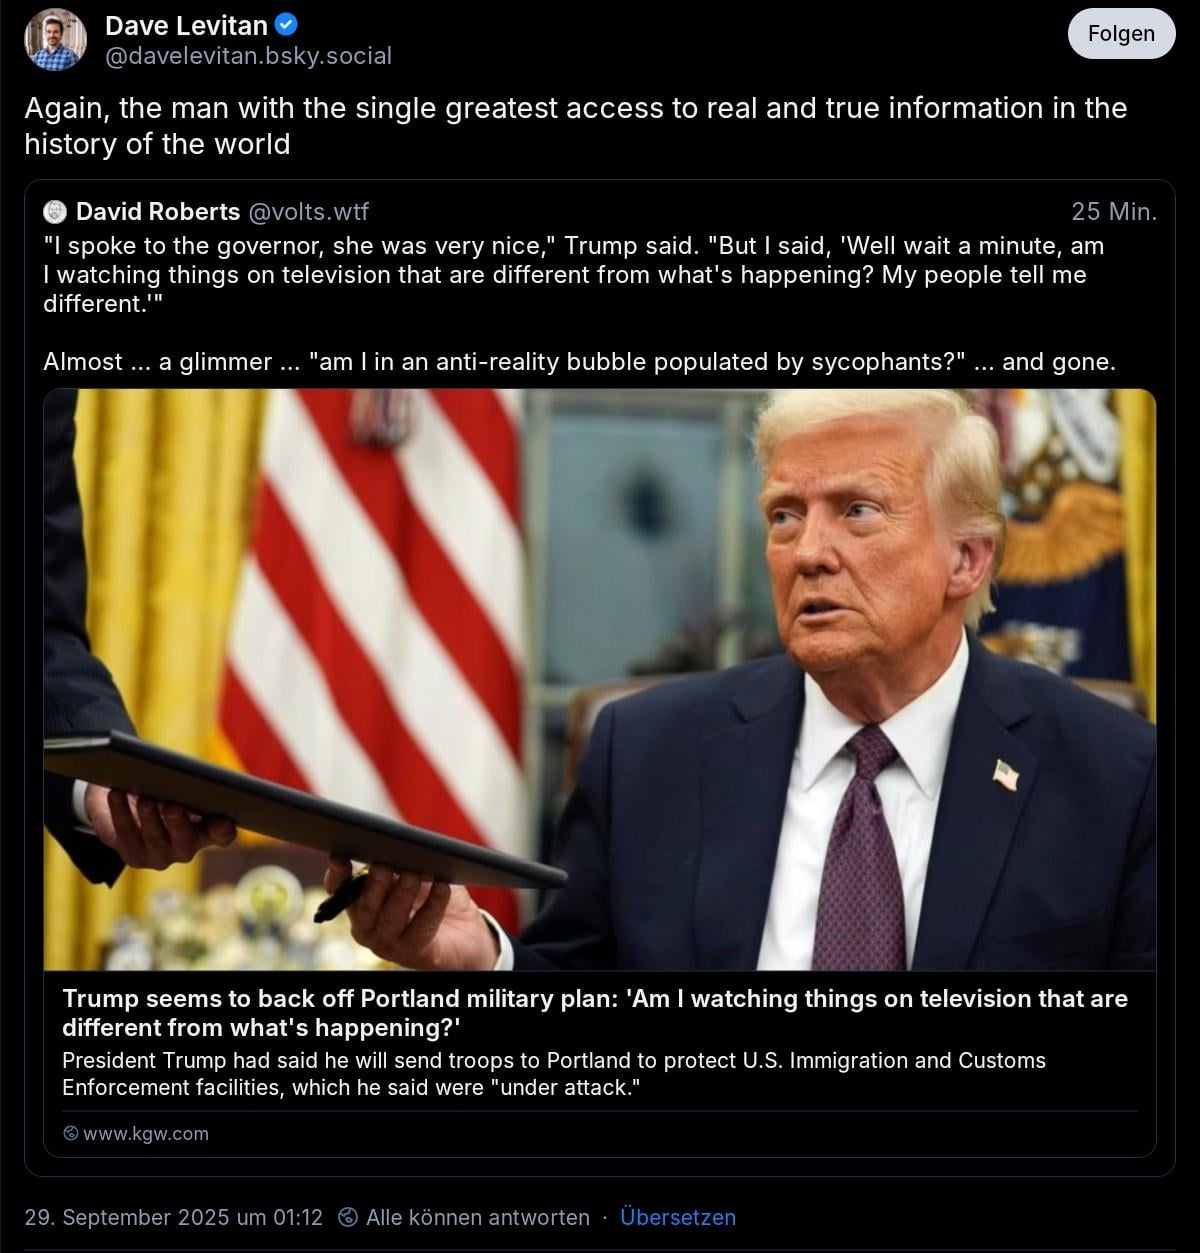
Task: Click Dave Levitan's profile avatar
Action: pos(56,40)
